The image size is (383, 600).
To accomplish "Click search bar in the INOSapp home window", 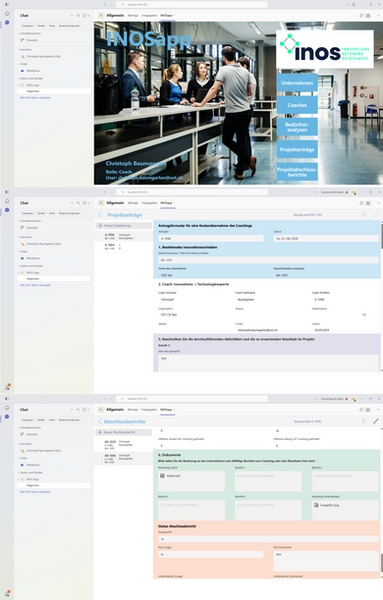I will [192, 5].
